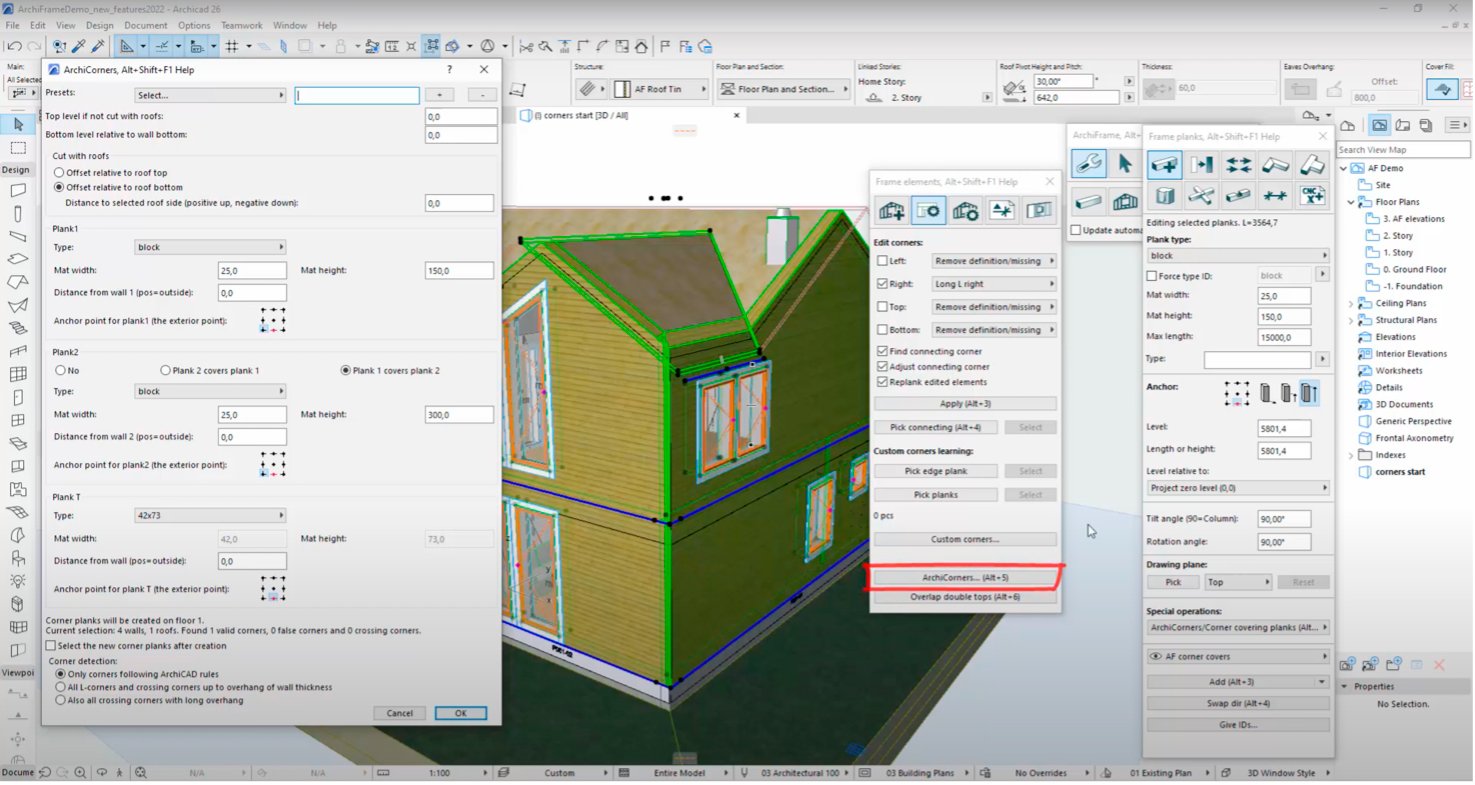
Task: Click the single plank icon in ArchiFrame palette
Action: pos(1089,201)
